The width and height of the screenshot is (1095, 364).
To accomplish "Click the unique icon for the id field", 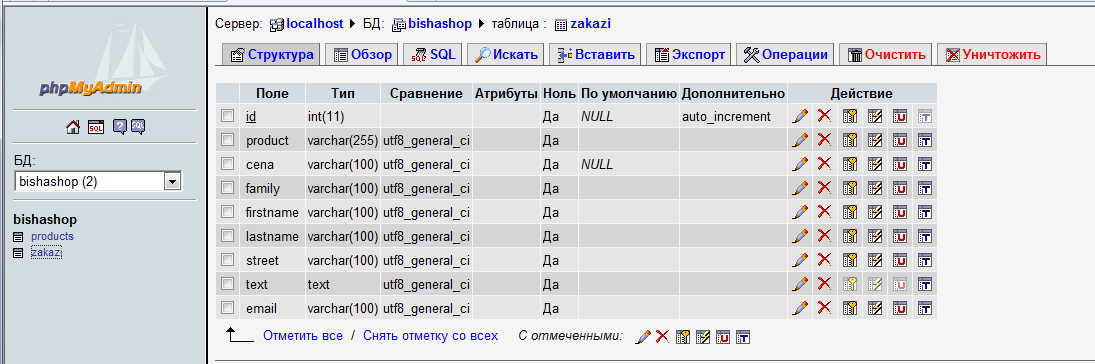I will pyautogui.click(x=899, y=116).
